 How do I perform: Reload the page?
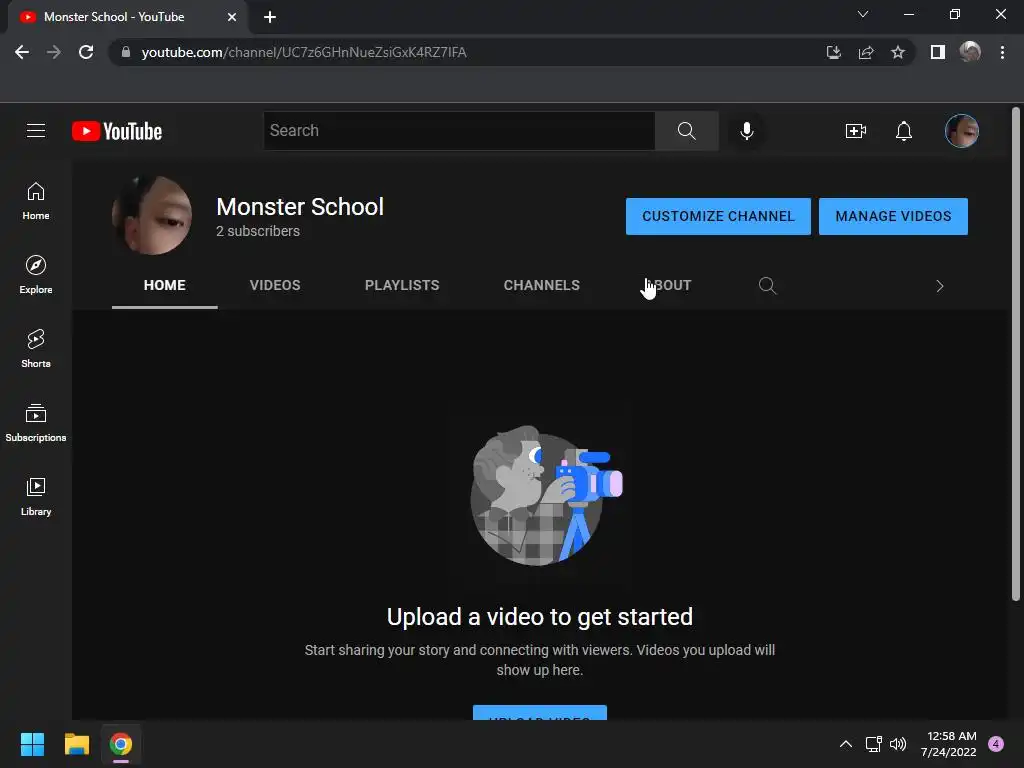pyautogui.click(x=86, y=52)
